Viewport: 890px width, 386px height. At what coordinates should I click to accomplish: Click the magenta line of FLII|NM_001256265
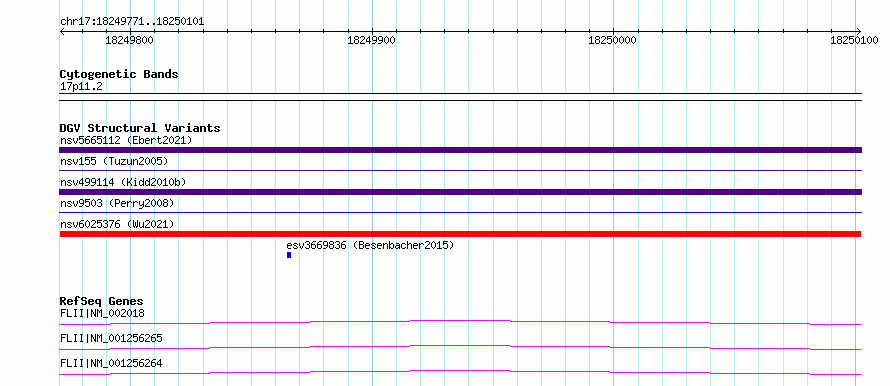click(x=460, y=347)
